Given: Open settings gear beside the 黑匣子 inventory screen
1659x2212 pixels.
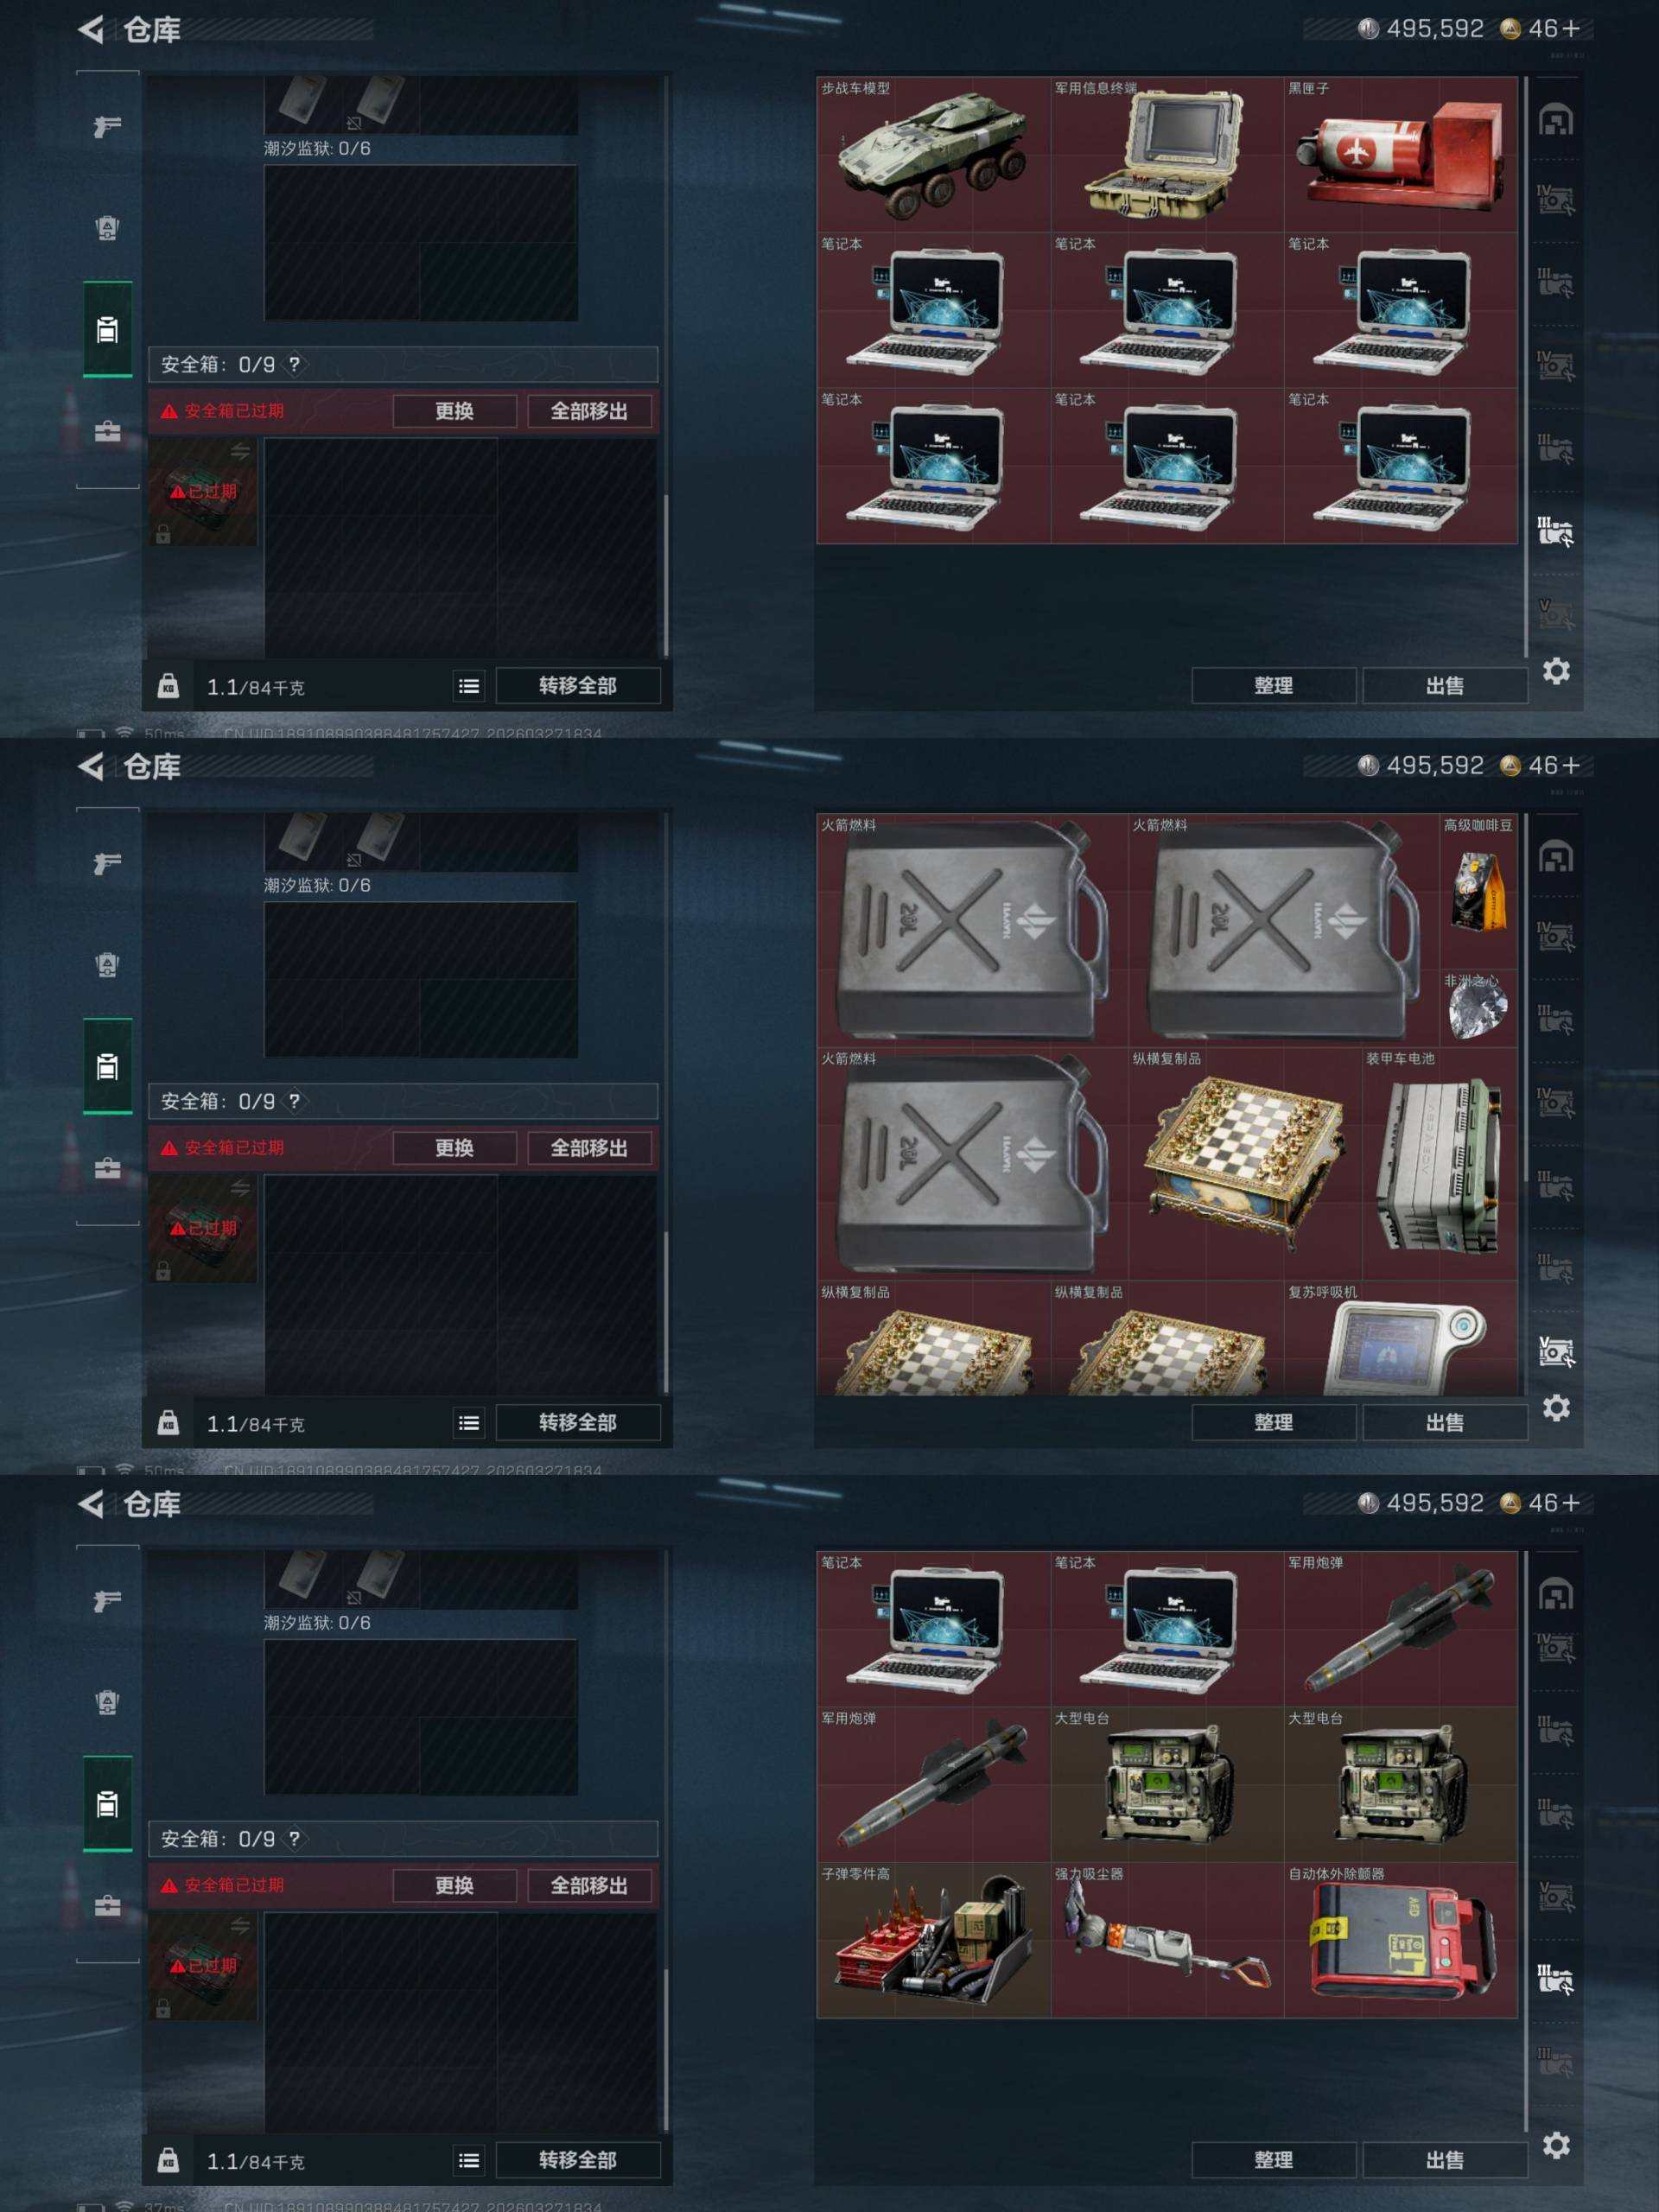Looking at the screenshot, I should [x=1555, y=671].
